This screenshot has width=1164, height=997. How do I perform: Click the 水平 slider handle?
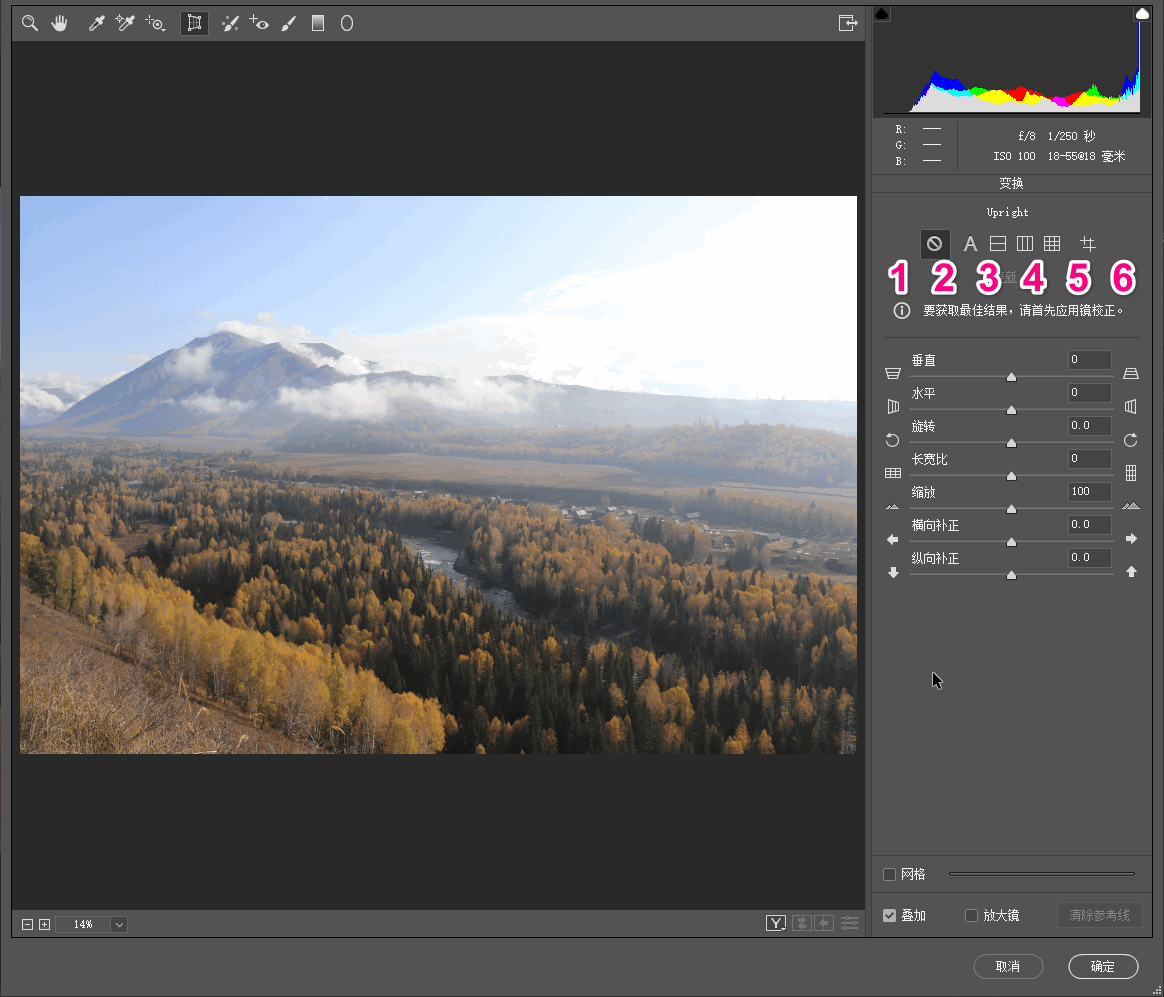pos(1011,410)
